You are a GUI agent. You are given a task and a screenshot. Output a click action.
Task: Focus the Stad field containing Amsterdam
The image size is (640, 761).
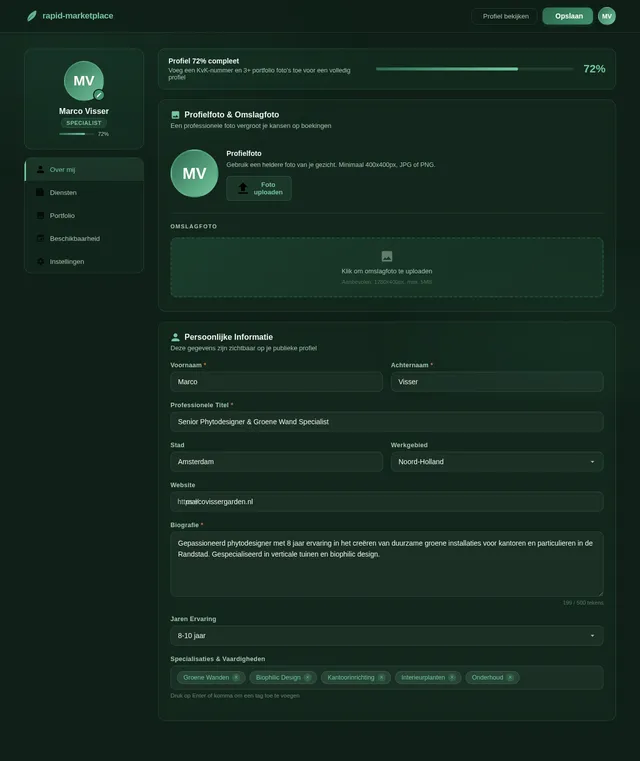click(276, 462)
